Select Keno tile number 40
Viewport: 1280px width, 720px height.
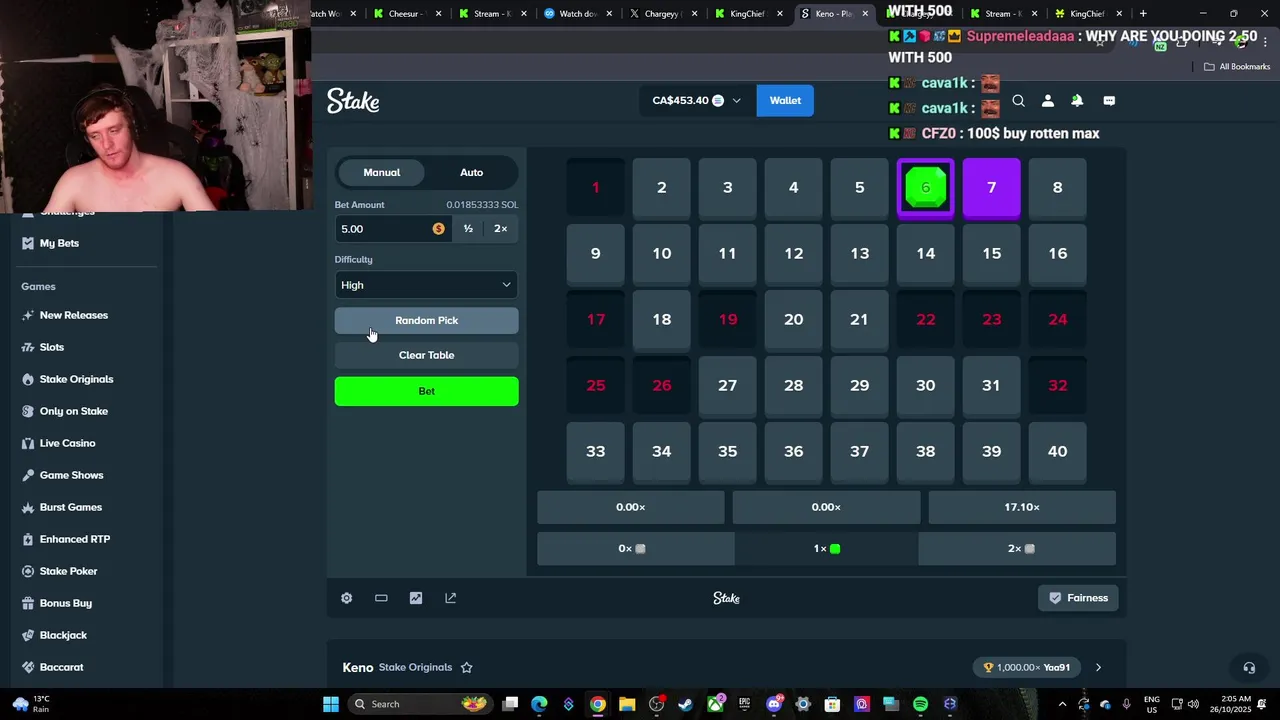[1057, 451]
